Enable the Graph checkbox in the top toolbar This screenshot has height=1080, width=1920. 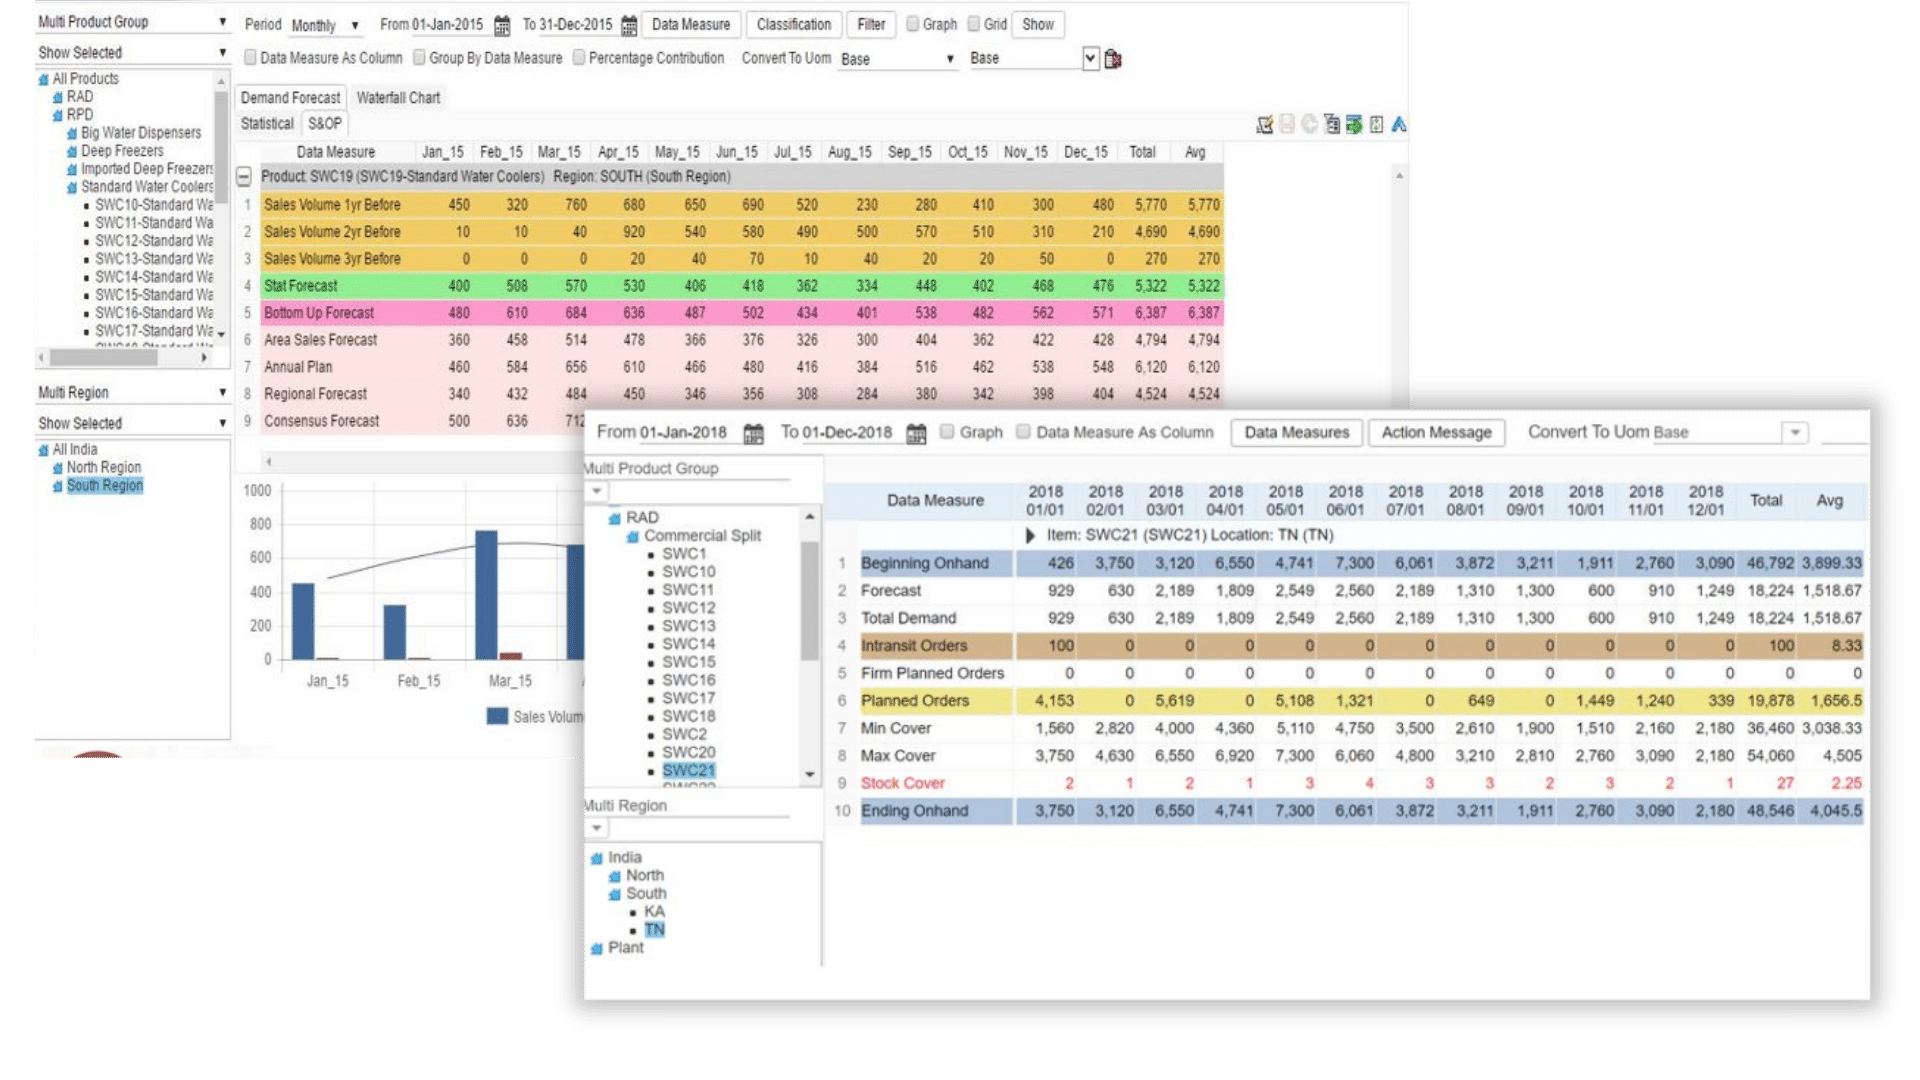[x=913, y=25]
